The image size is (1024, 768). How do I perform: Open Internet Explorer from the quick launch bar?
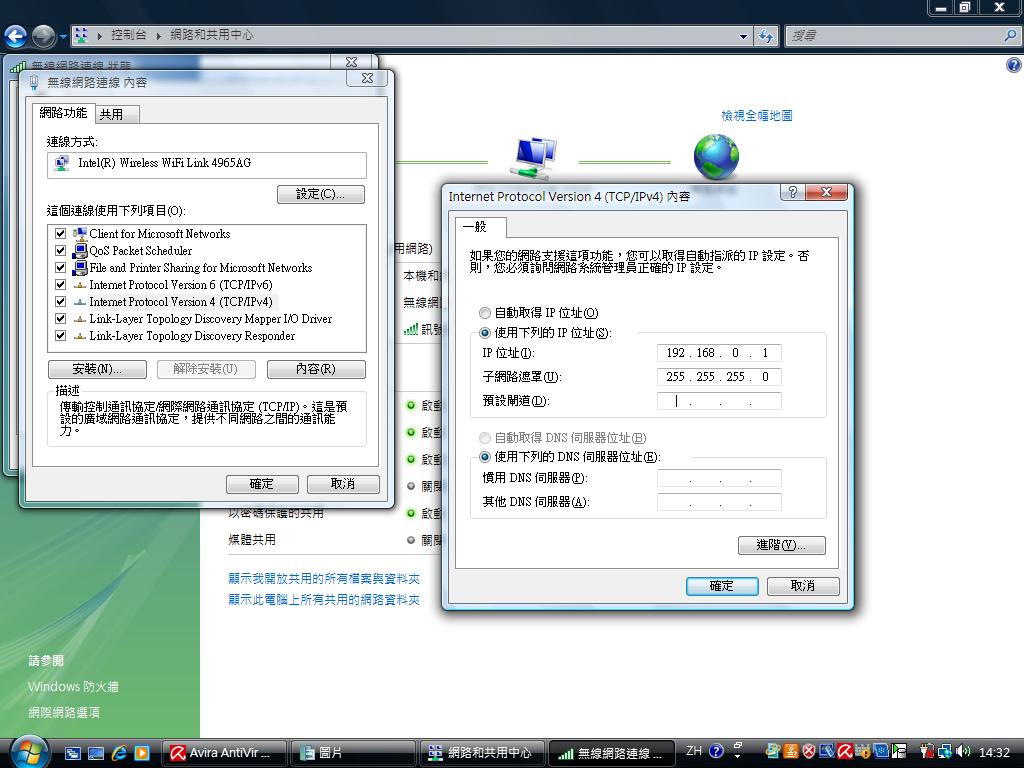point(120,752)
